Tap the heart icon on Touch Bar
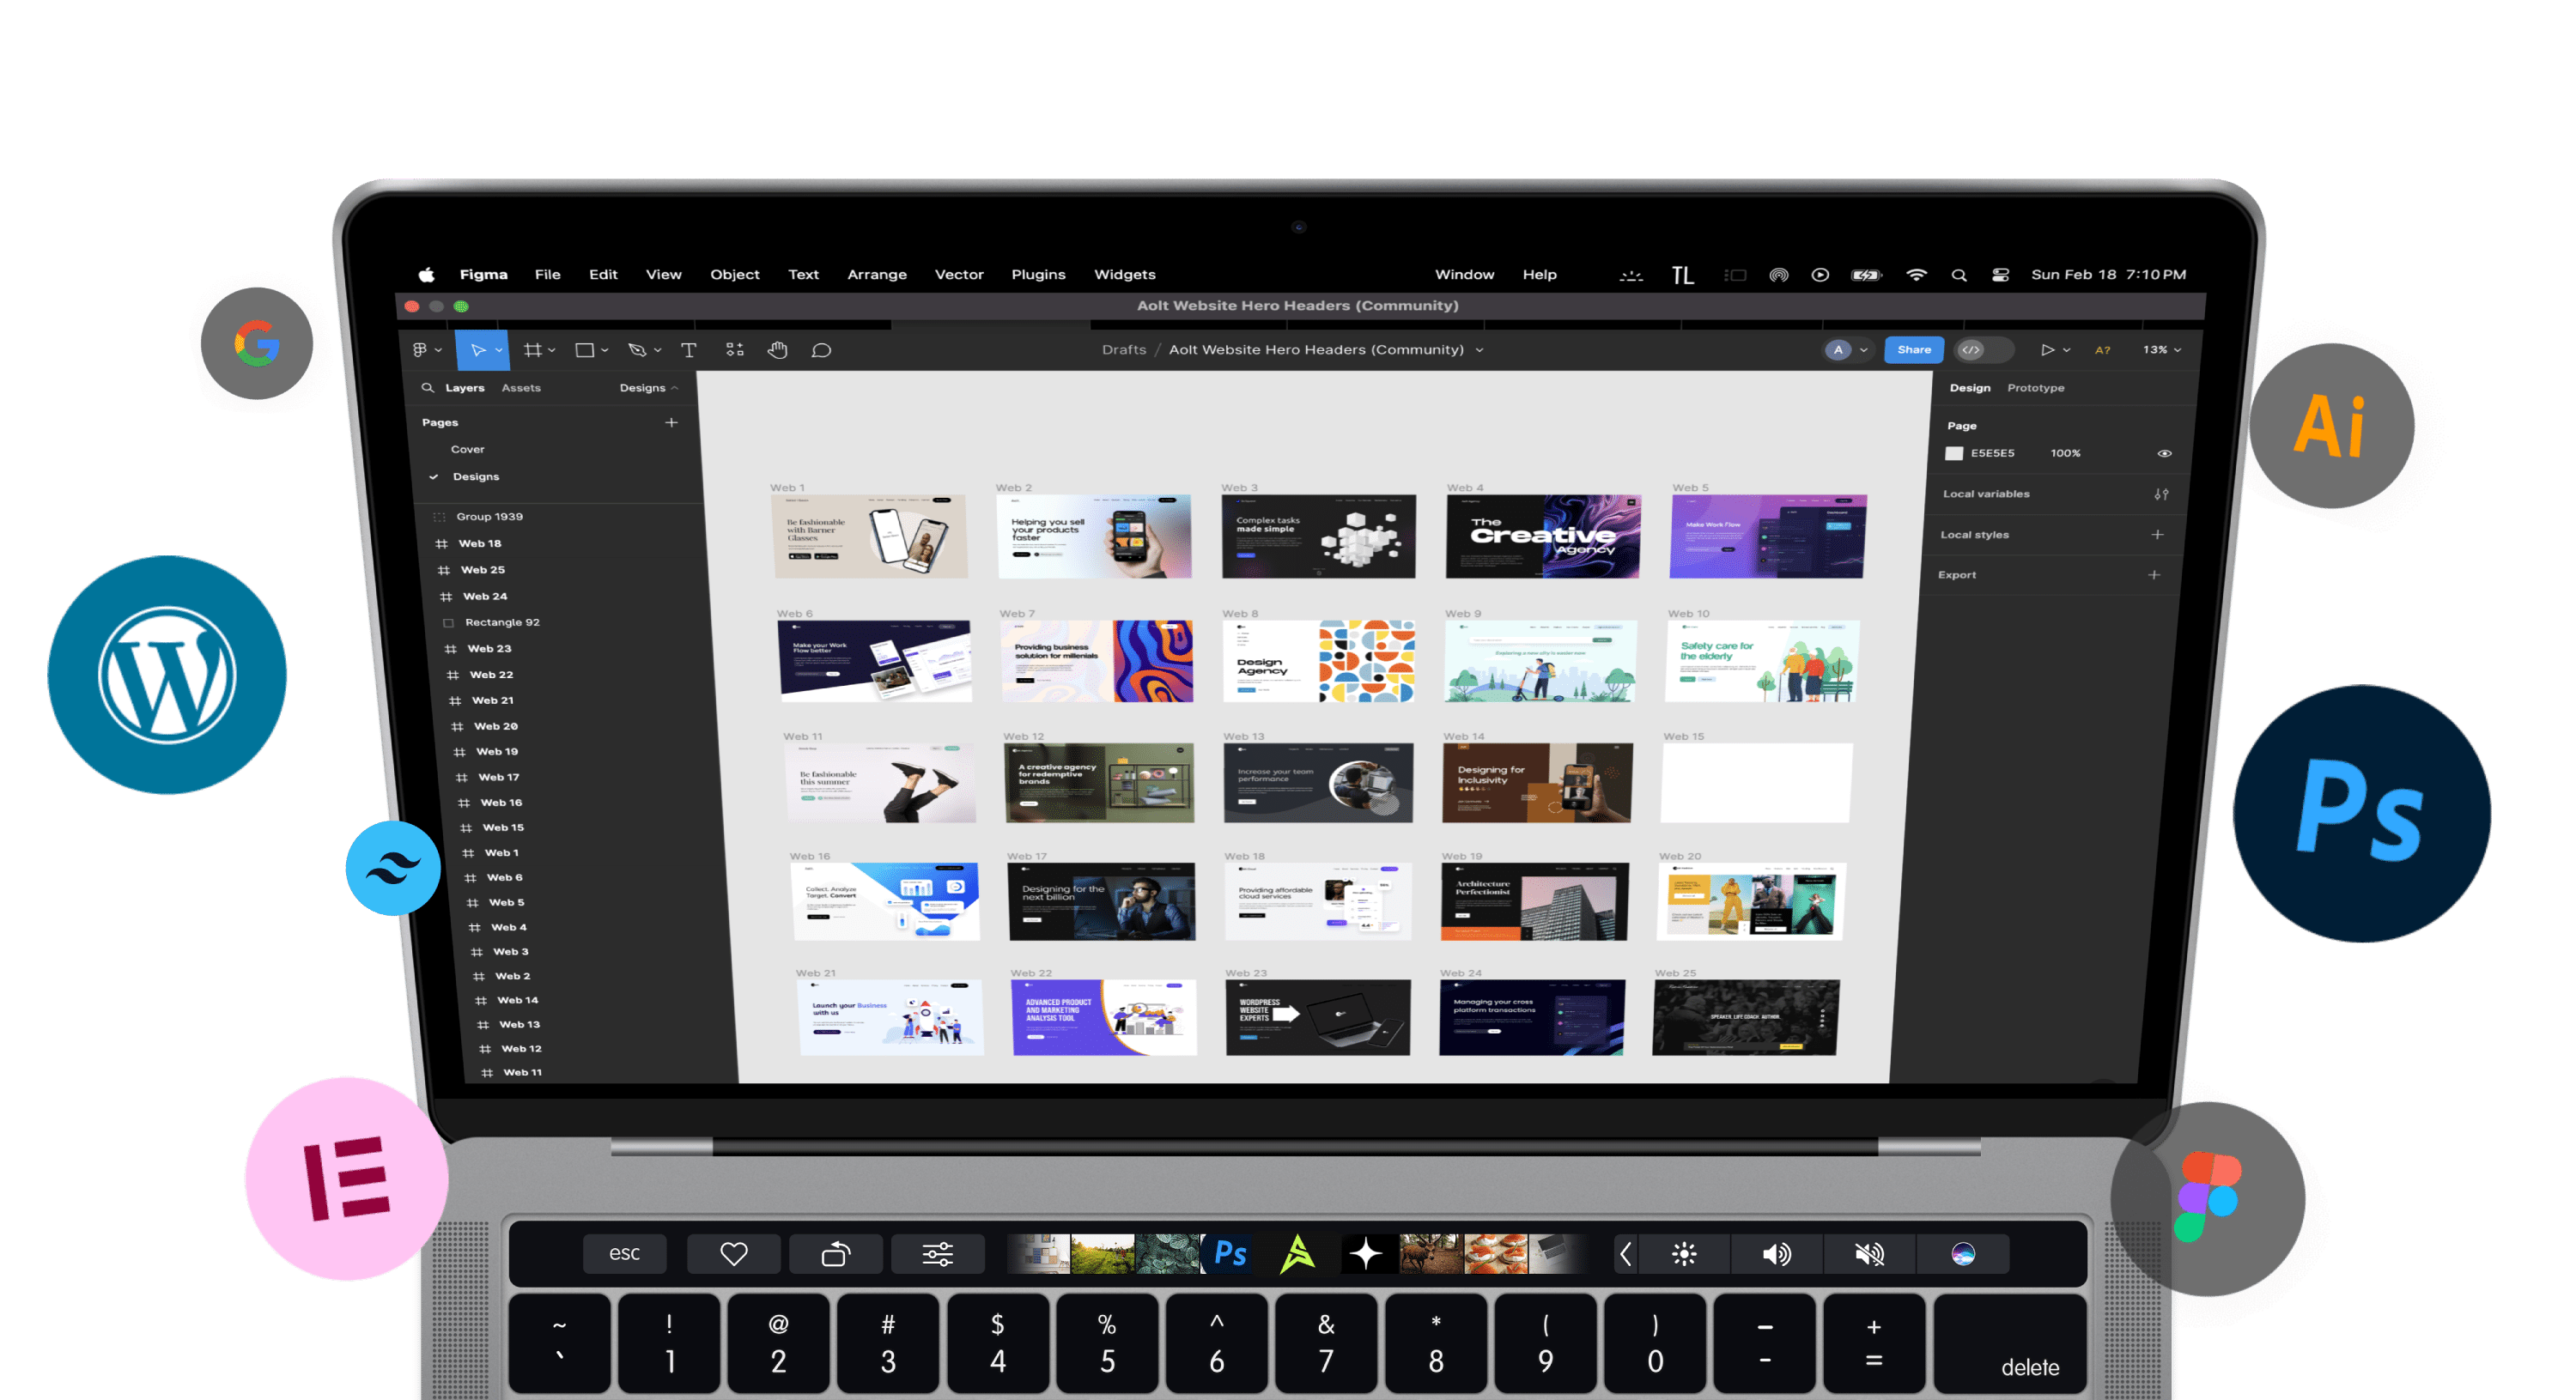 pos(734,1254)
